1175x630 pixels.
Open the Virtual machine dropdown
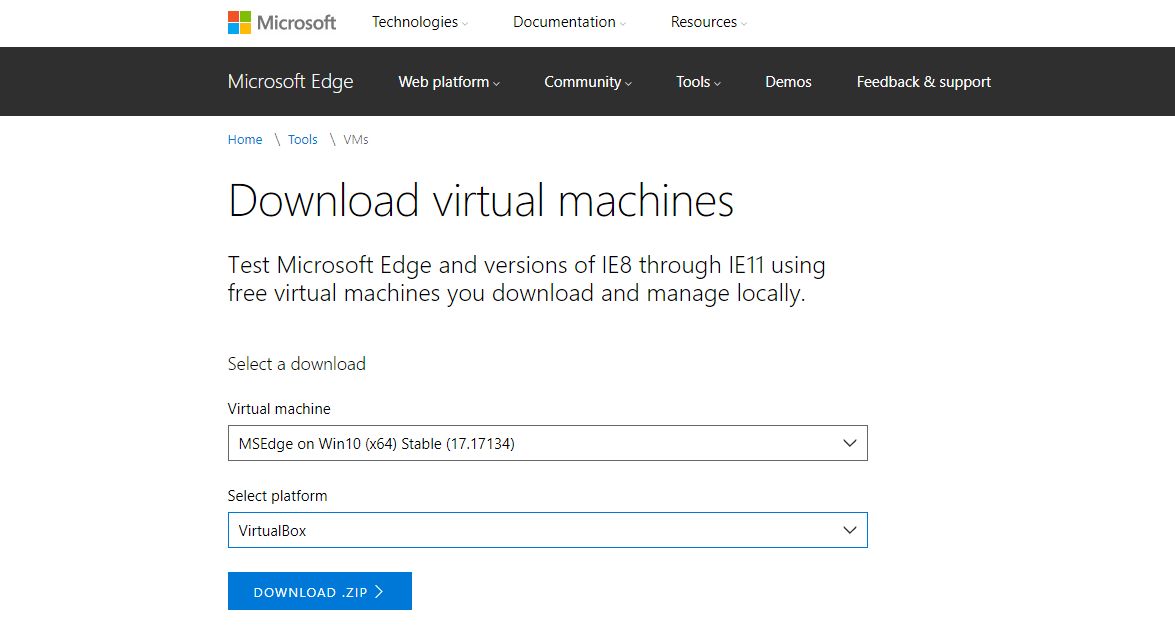[548, 443]
